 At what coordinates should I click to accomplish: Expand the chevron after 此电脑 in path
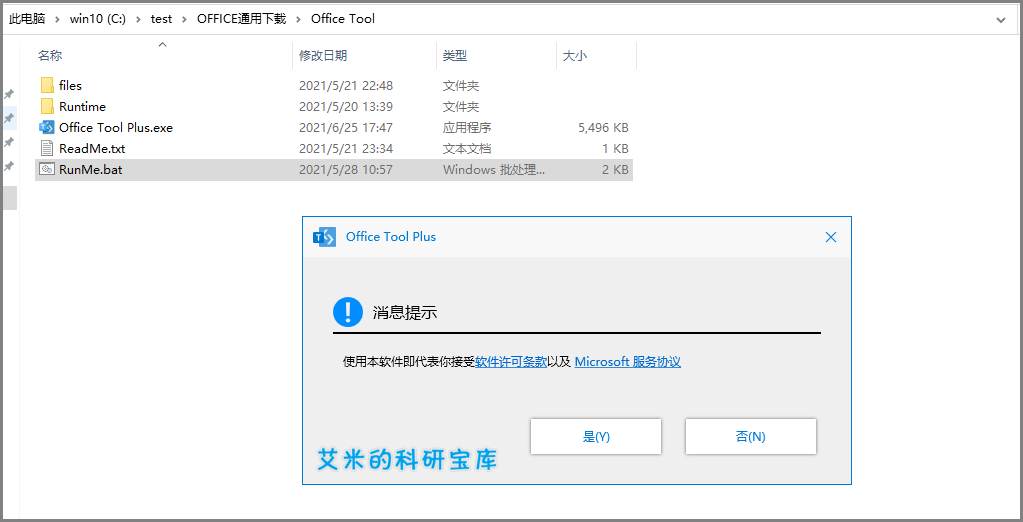[57, 19]
